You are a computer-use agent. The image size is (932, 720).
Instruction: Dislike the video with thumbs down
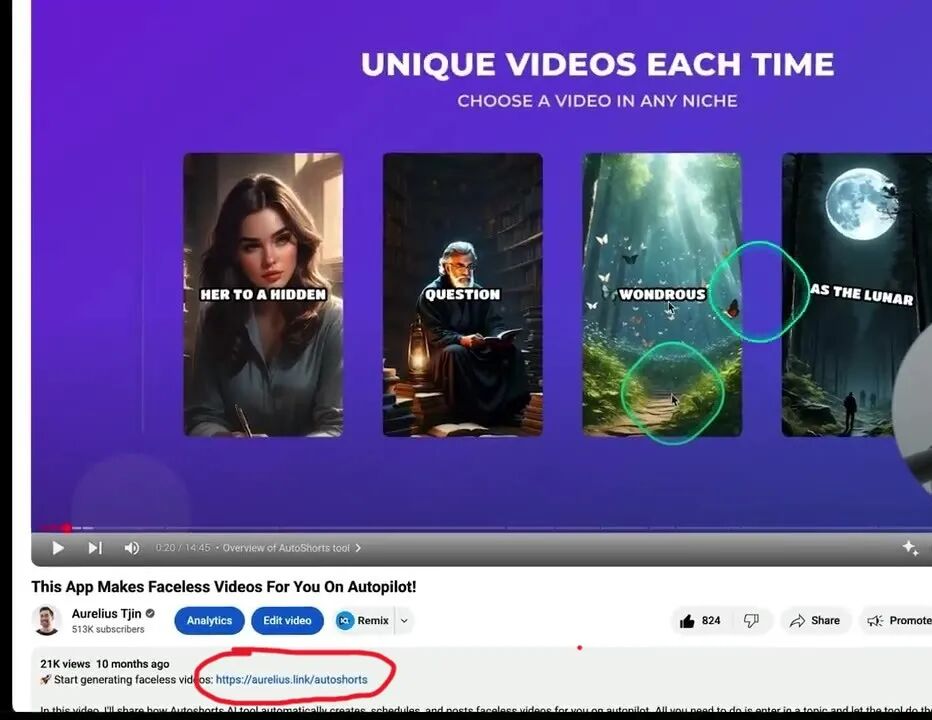[x=751, y=621]
